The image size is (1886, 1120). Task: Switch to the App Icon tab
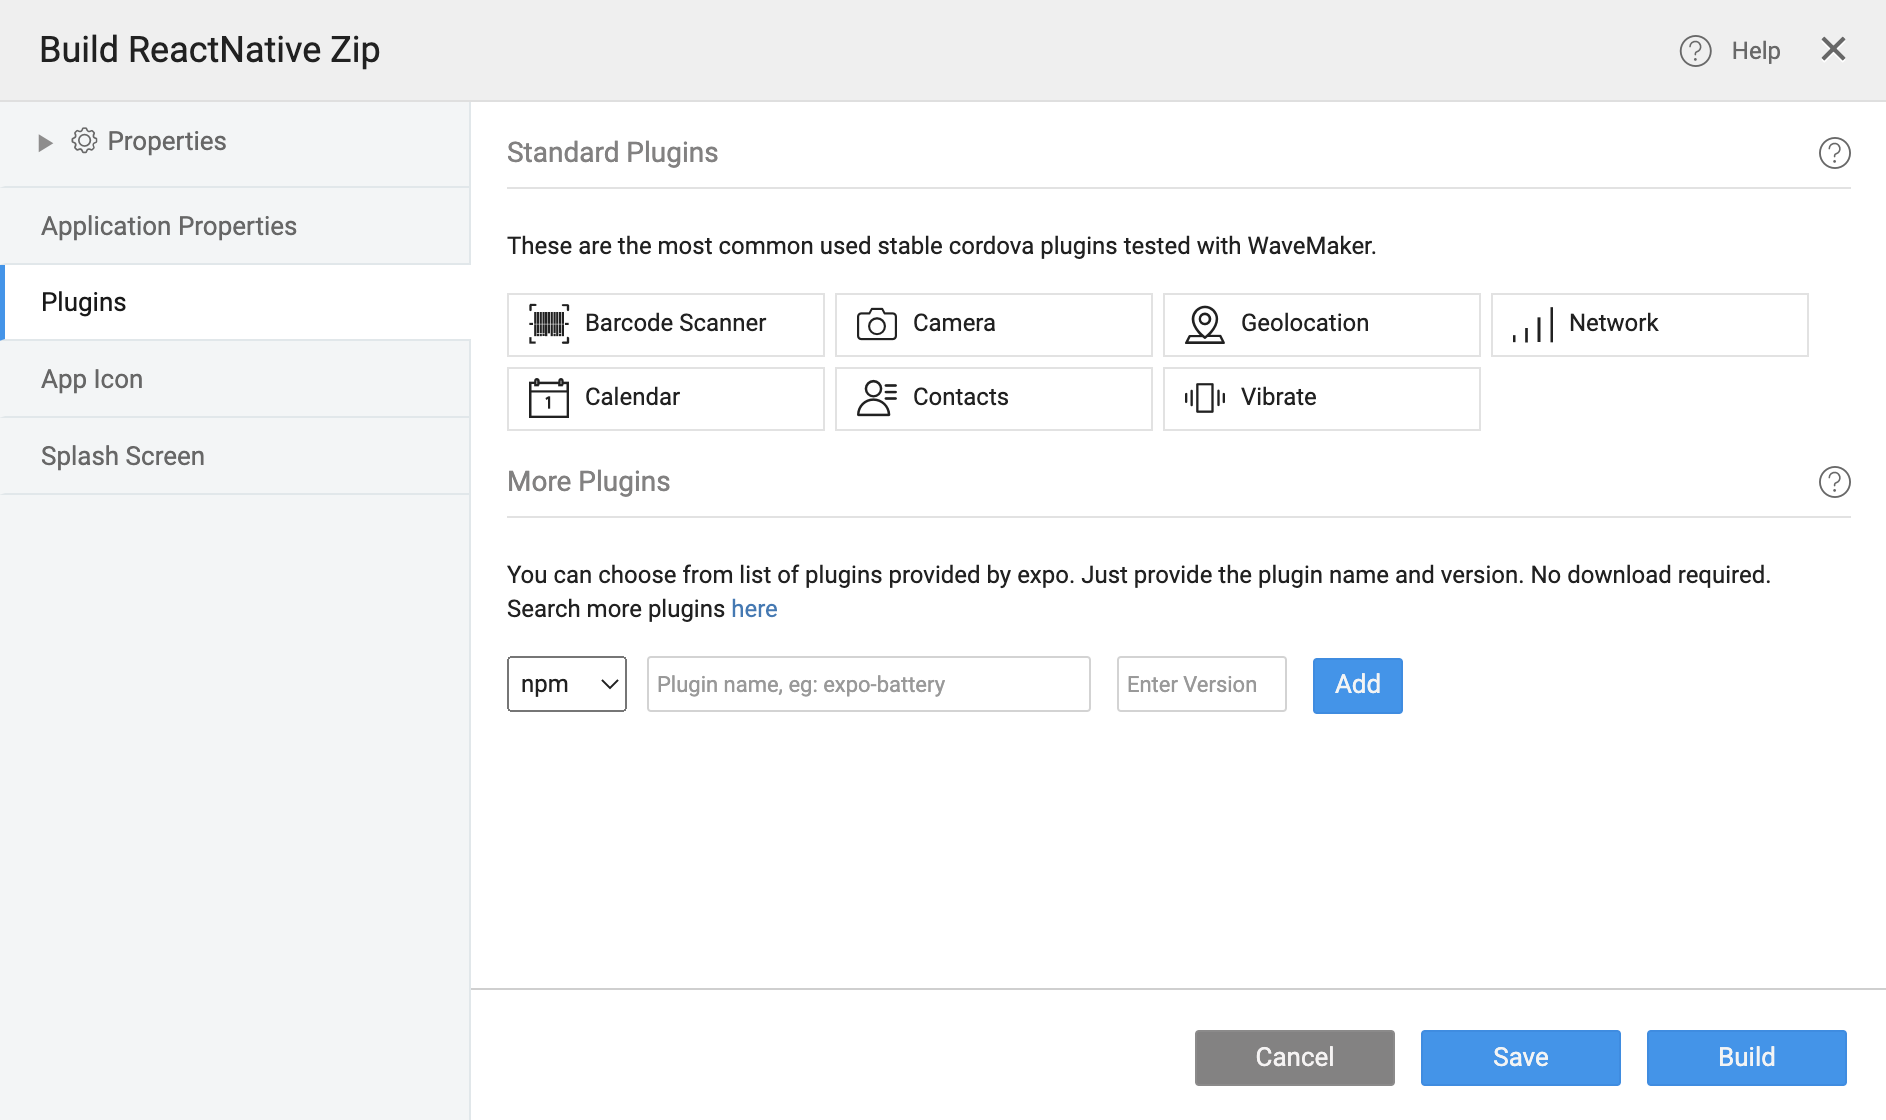(92, 379)
